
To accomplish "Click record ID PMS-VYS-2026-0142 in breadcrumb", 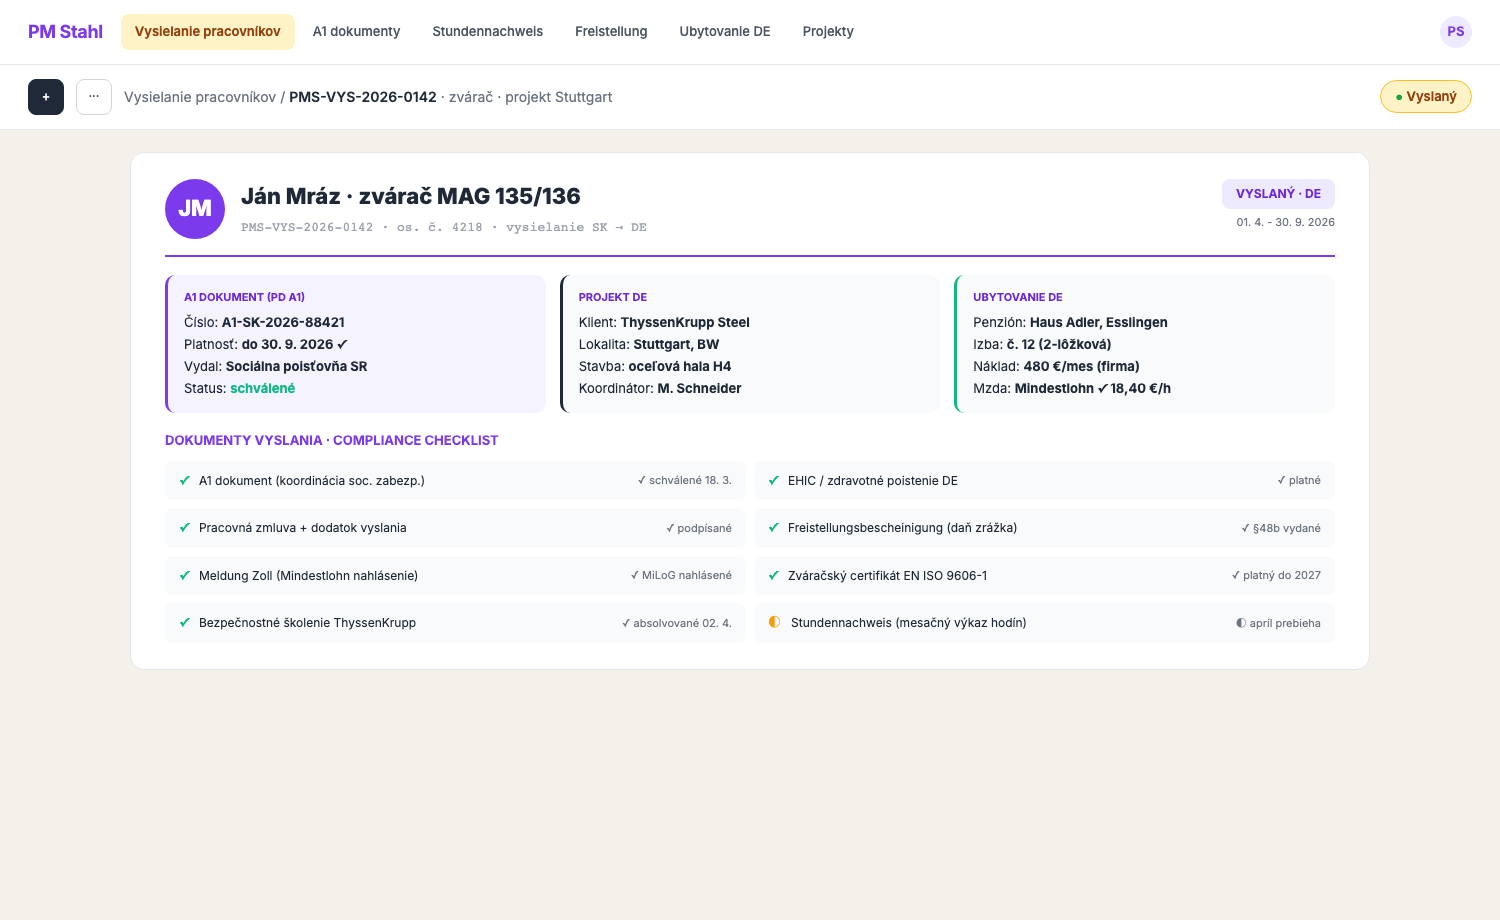I will (x=363, y=97).
